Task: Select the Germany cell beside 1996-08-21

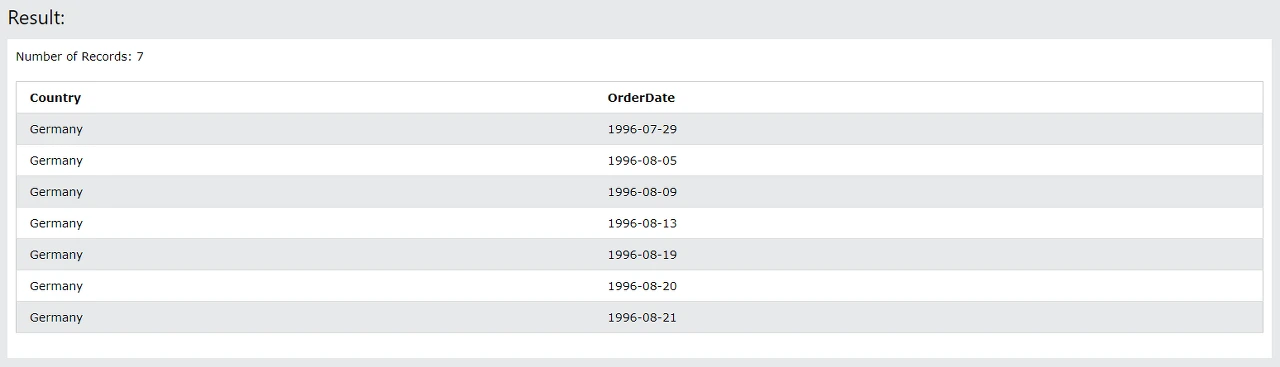Action: 56,317
